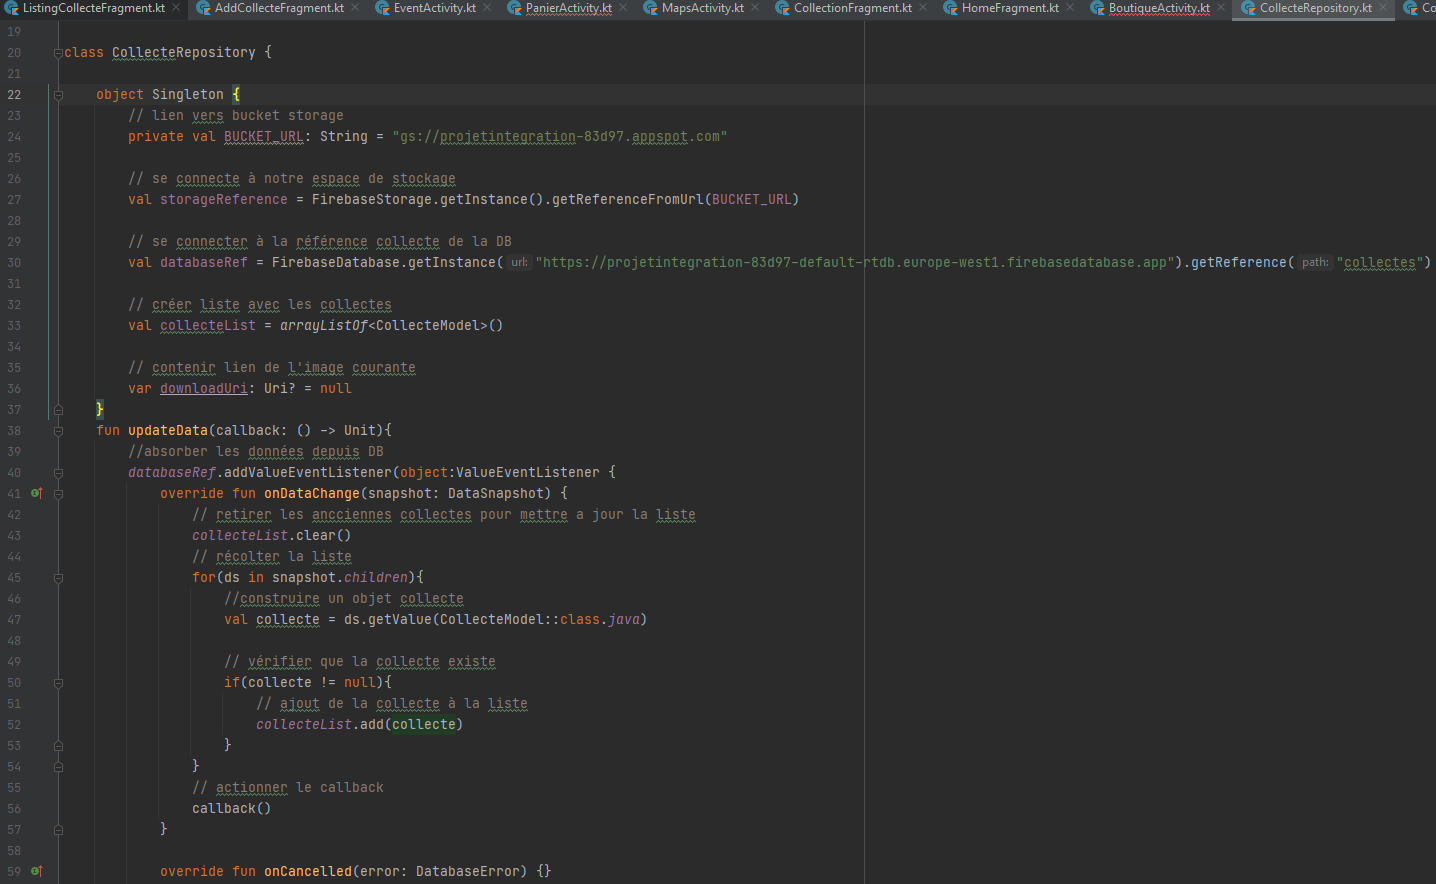Click addValueEventListener on line 40
This screenshot has height=884, width=1436.
pyautogui.click(x=308, y=473)
